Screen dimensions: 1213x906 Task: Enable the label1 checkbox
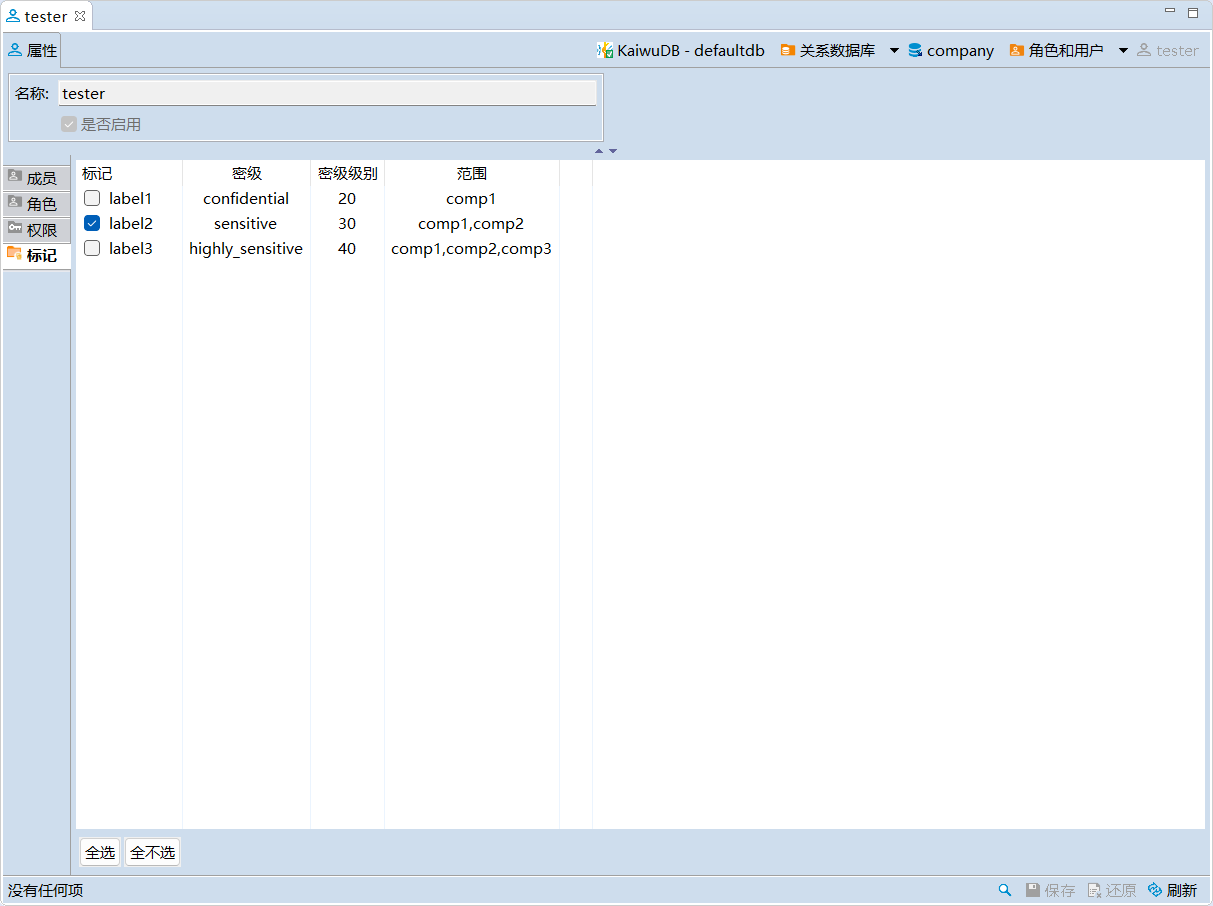(92, 198)
